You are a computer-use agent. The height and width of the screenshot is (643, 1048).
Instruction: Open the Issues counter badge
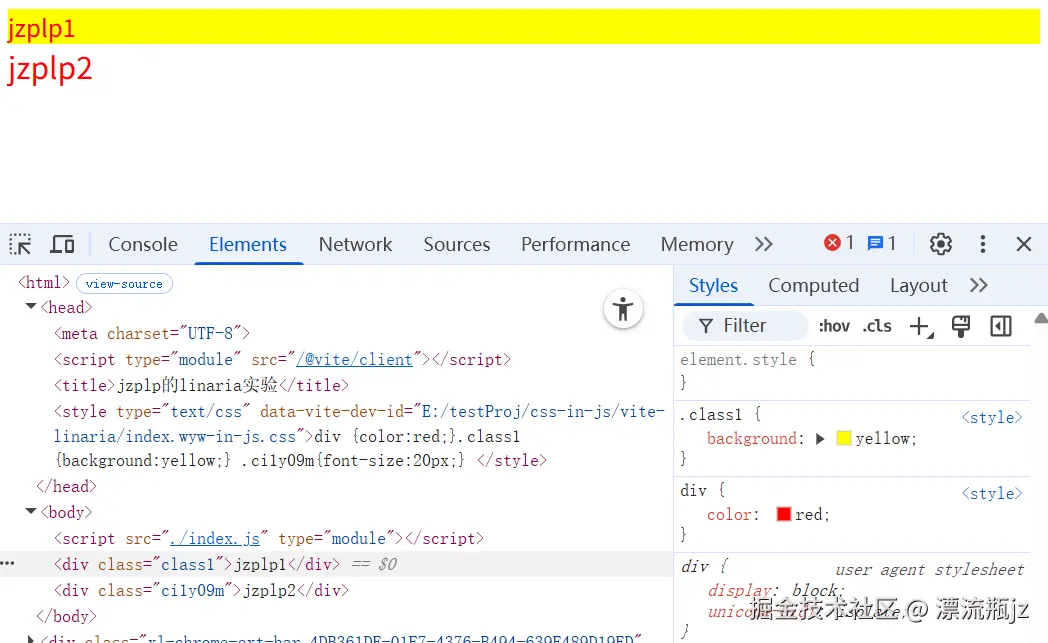coord(881,242)
